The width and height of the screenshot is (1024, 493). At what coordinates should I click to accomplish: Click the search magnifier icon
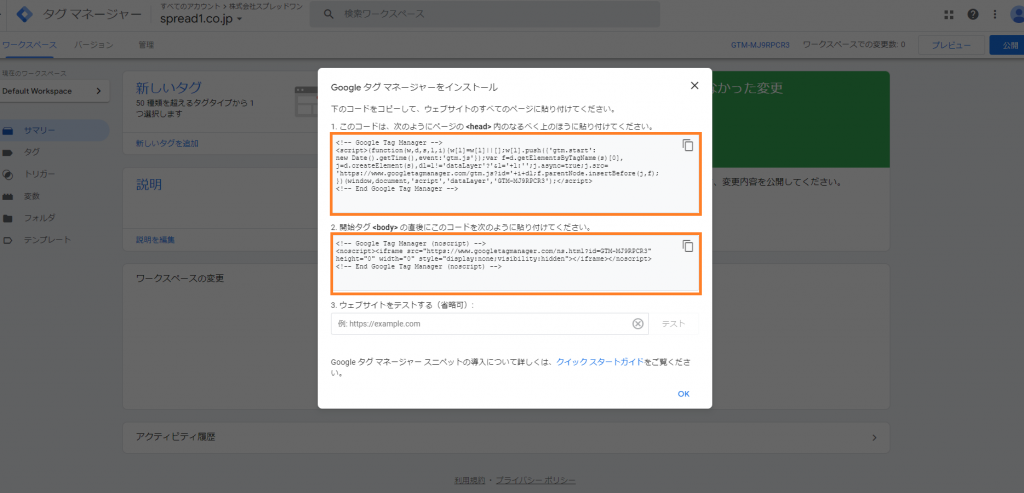[328, 14]
